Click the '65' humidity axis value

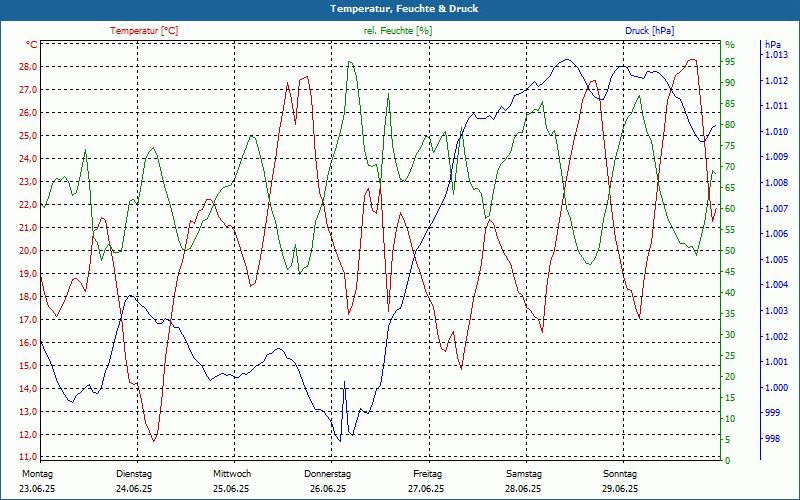tap(730, 188)
